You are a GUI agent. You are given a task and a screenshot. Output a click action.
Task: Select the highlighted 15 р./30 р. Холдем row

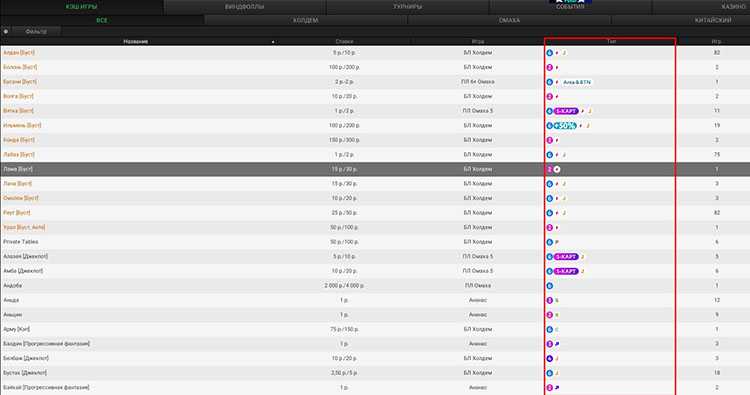click(x=375, y=169)
